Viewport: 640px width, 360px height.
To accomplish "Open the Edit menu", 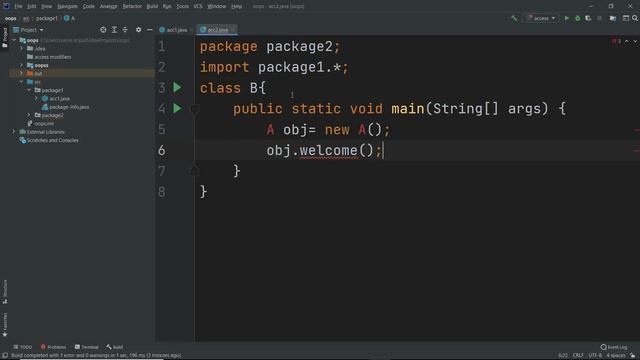I will coord(31,7).
